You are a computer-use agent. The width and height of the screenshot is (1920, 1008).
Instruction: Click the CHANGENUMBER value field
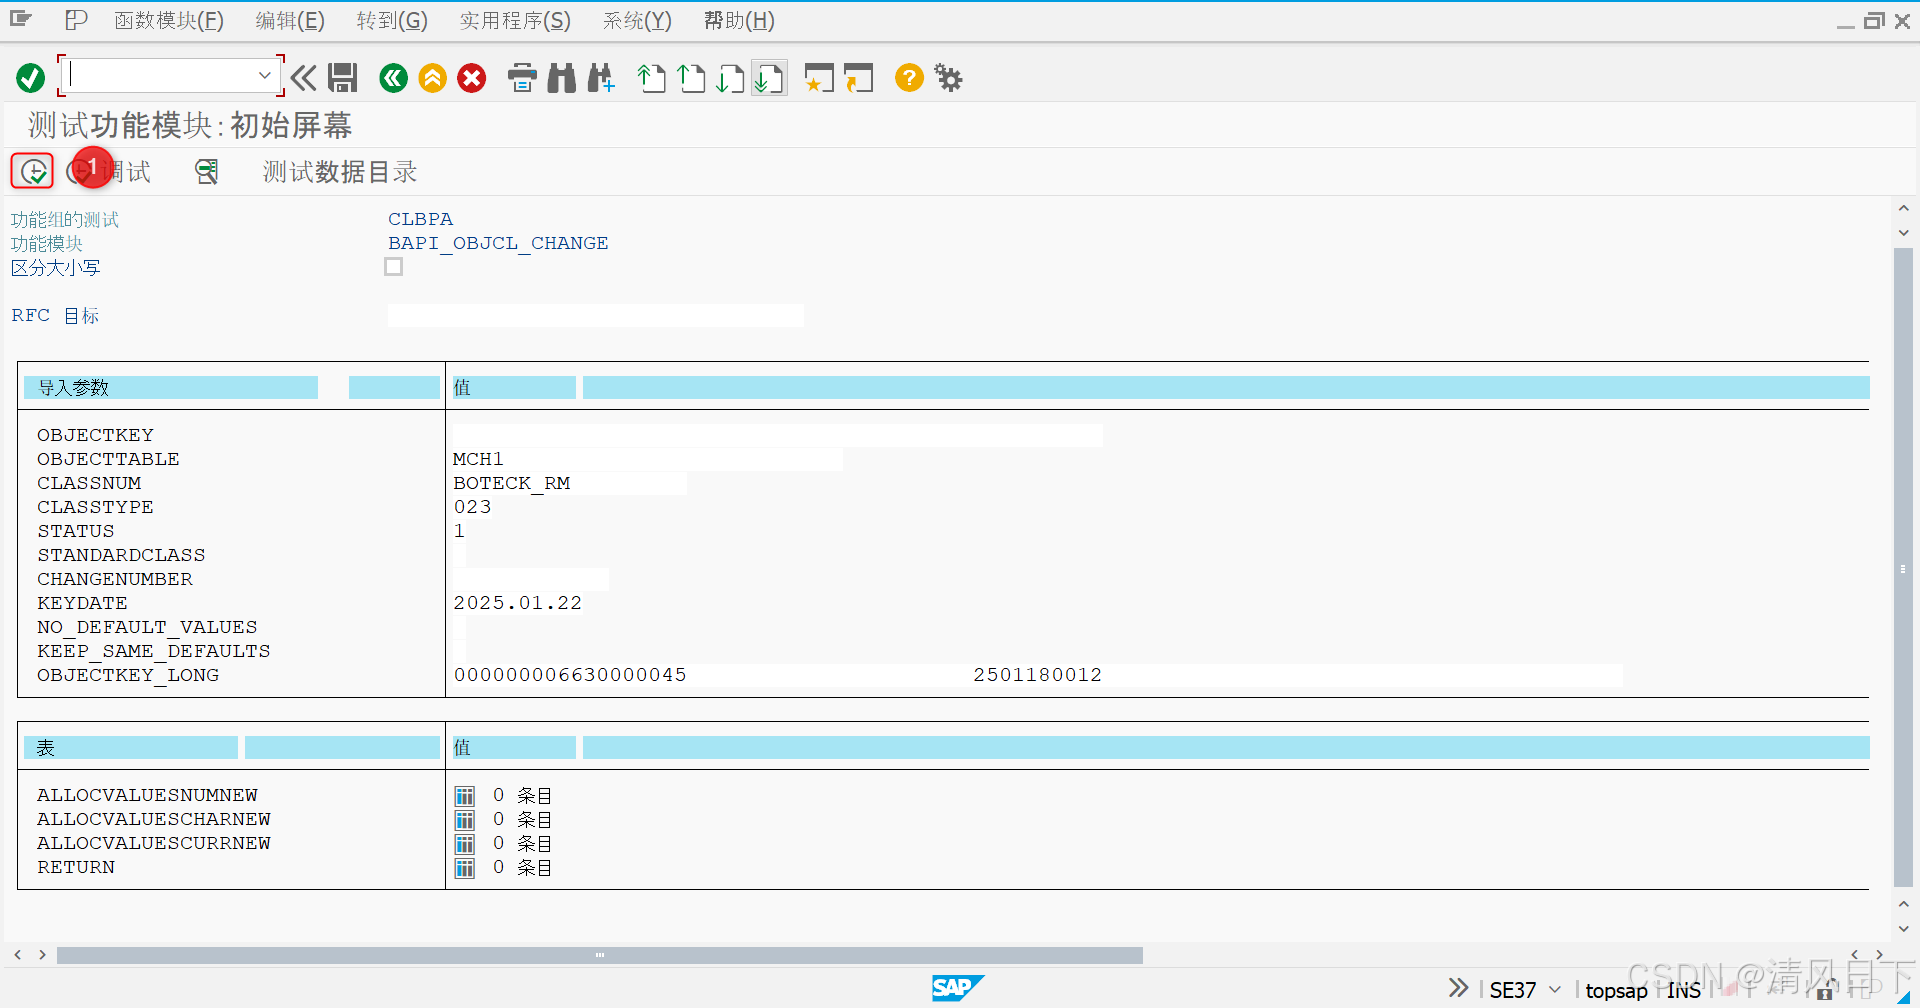(531, 580)
